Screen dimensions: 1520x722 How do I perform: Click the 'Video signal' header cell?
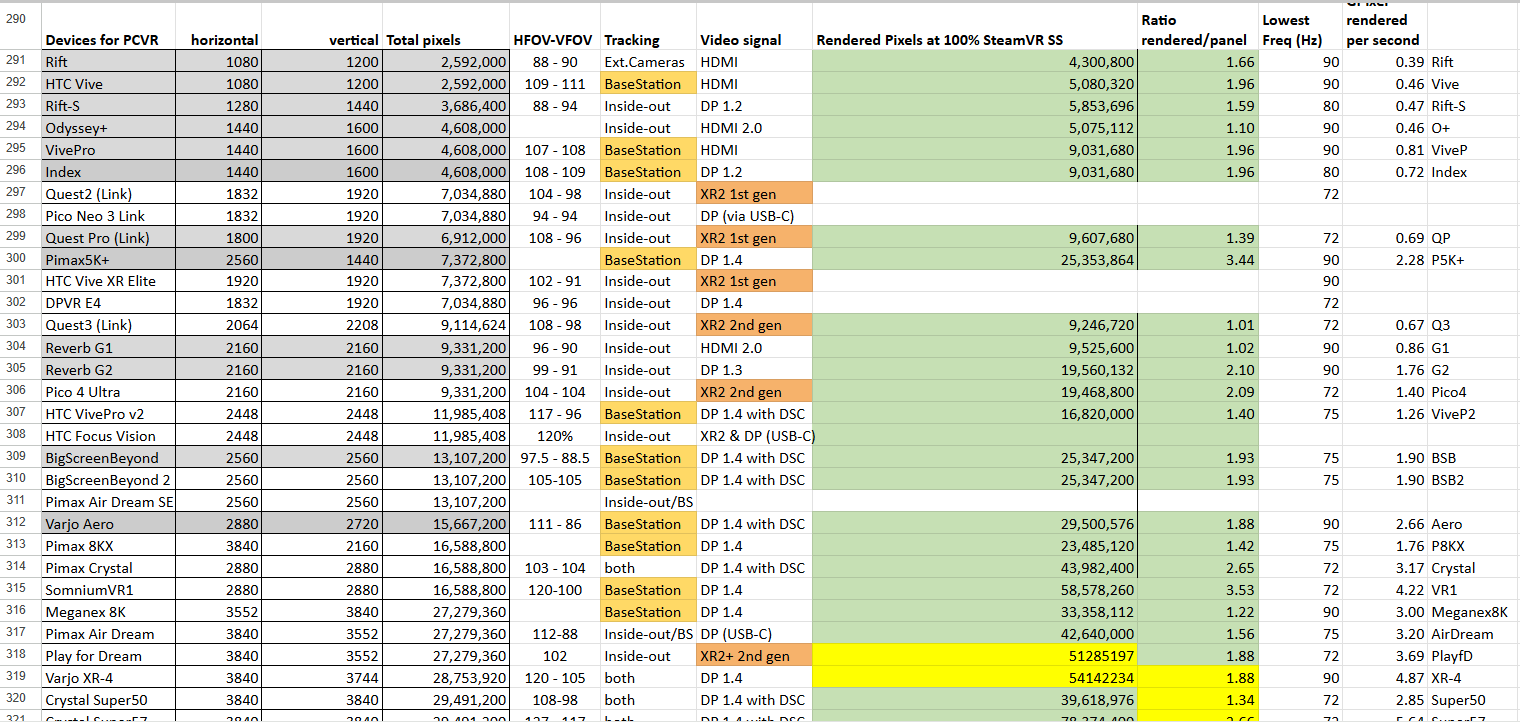(741, 40)
